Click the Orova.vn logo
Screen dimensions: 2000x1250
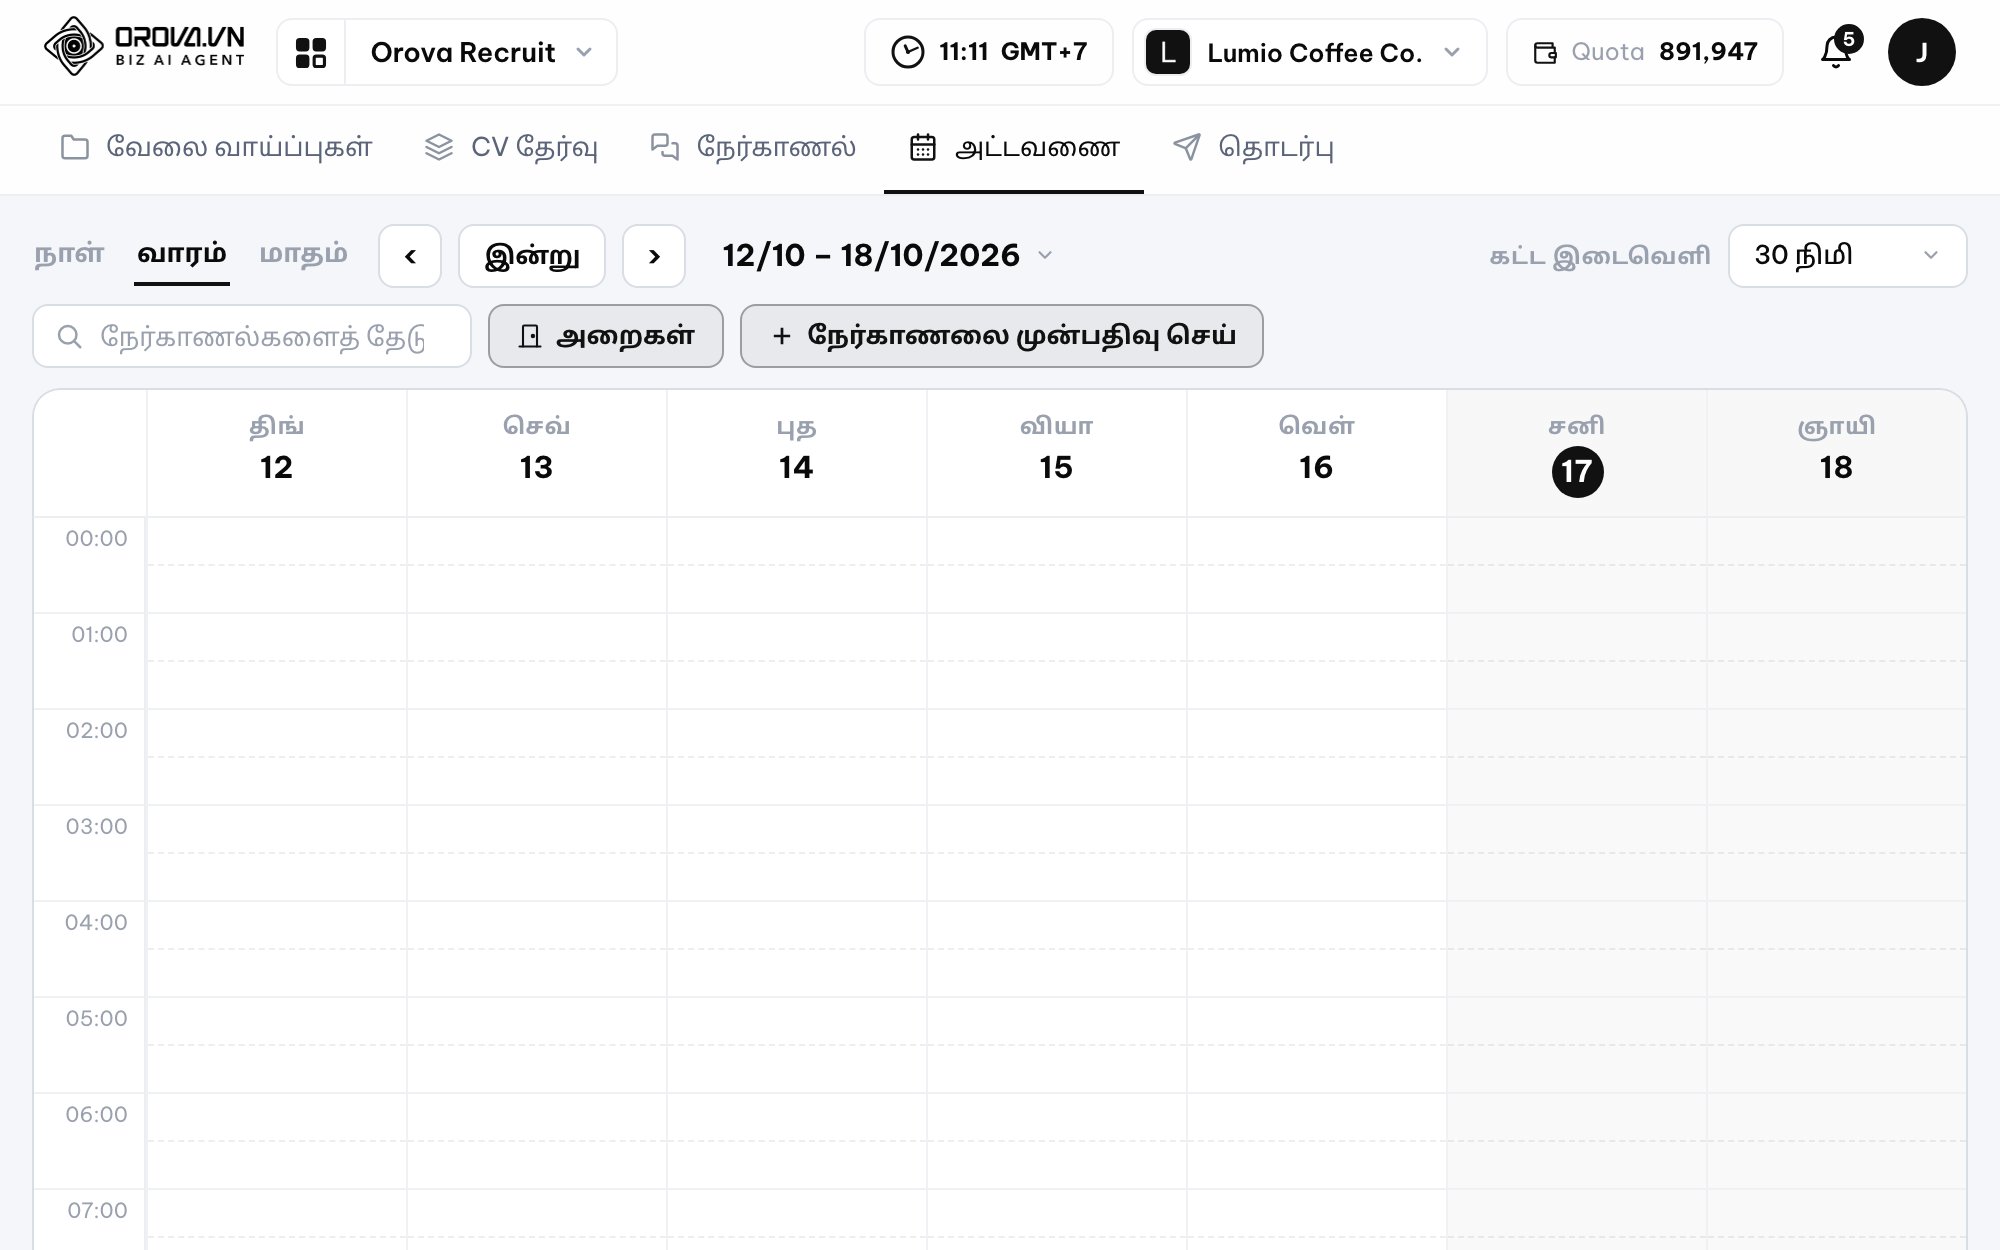point(145,47)
